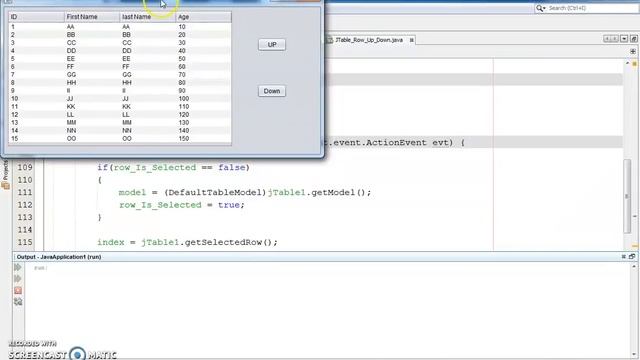This screenshot has height=360, width=640.
Task: Select the row with age 140
Action: 120,131
